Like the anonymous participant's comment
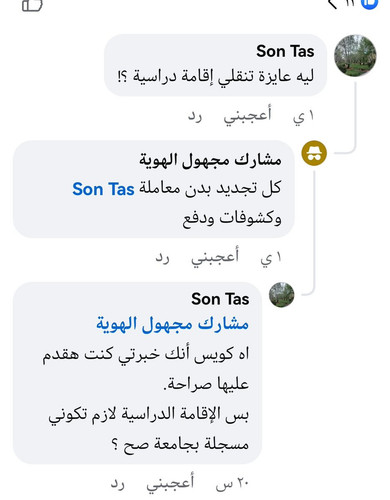 pos(215,256)
